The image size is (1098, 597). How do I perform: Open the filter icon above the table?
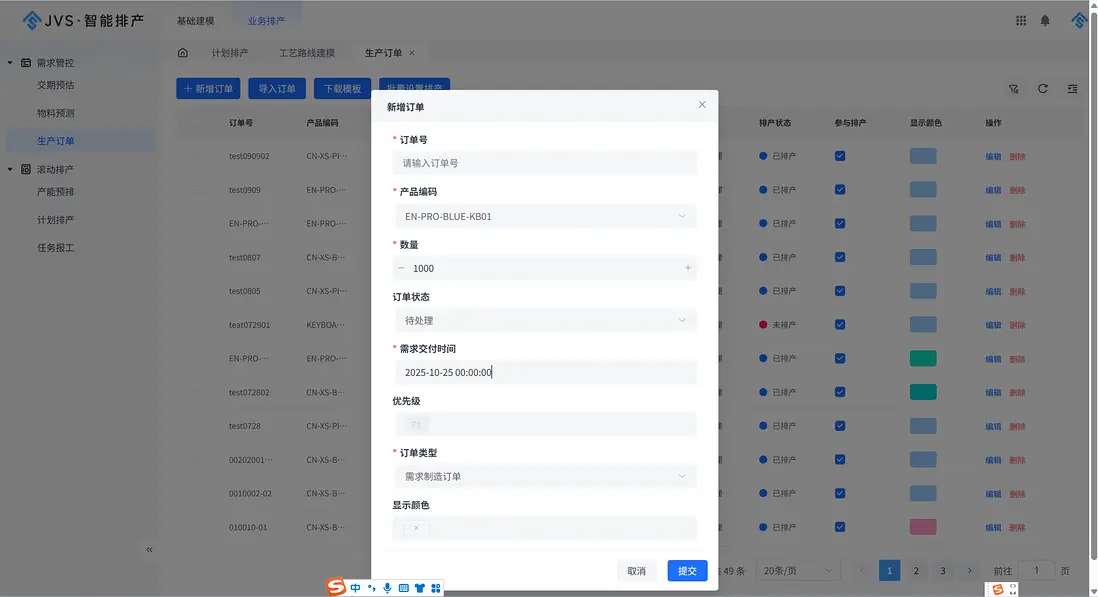[x=1014, y=89]
